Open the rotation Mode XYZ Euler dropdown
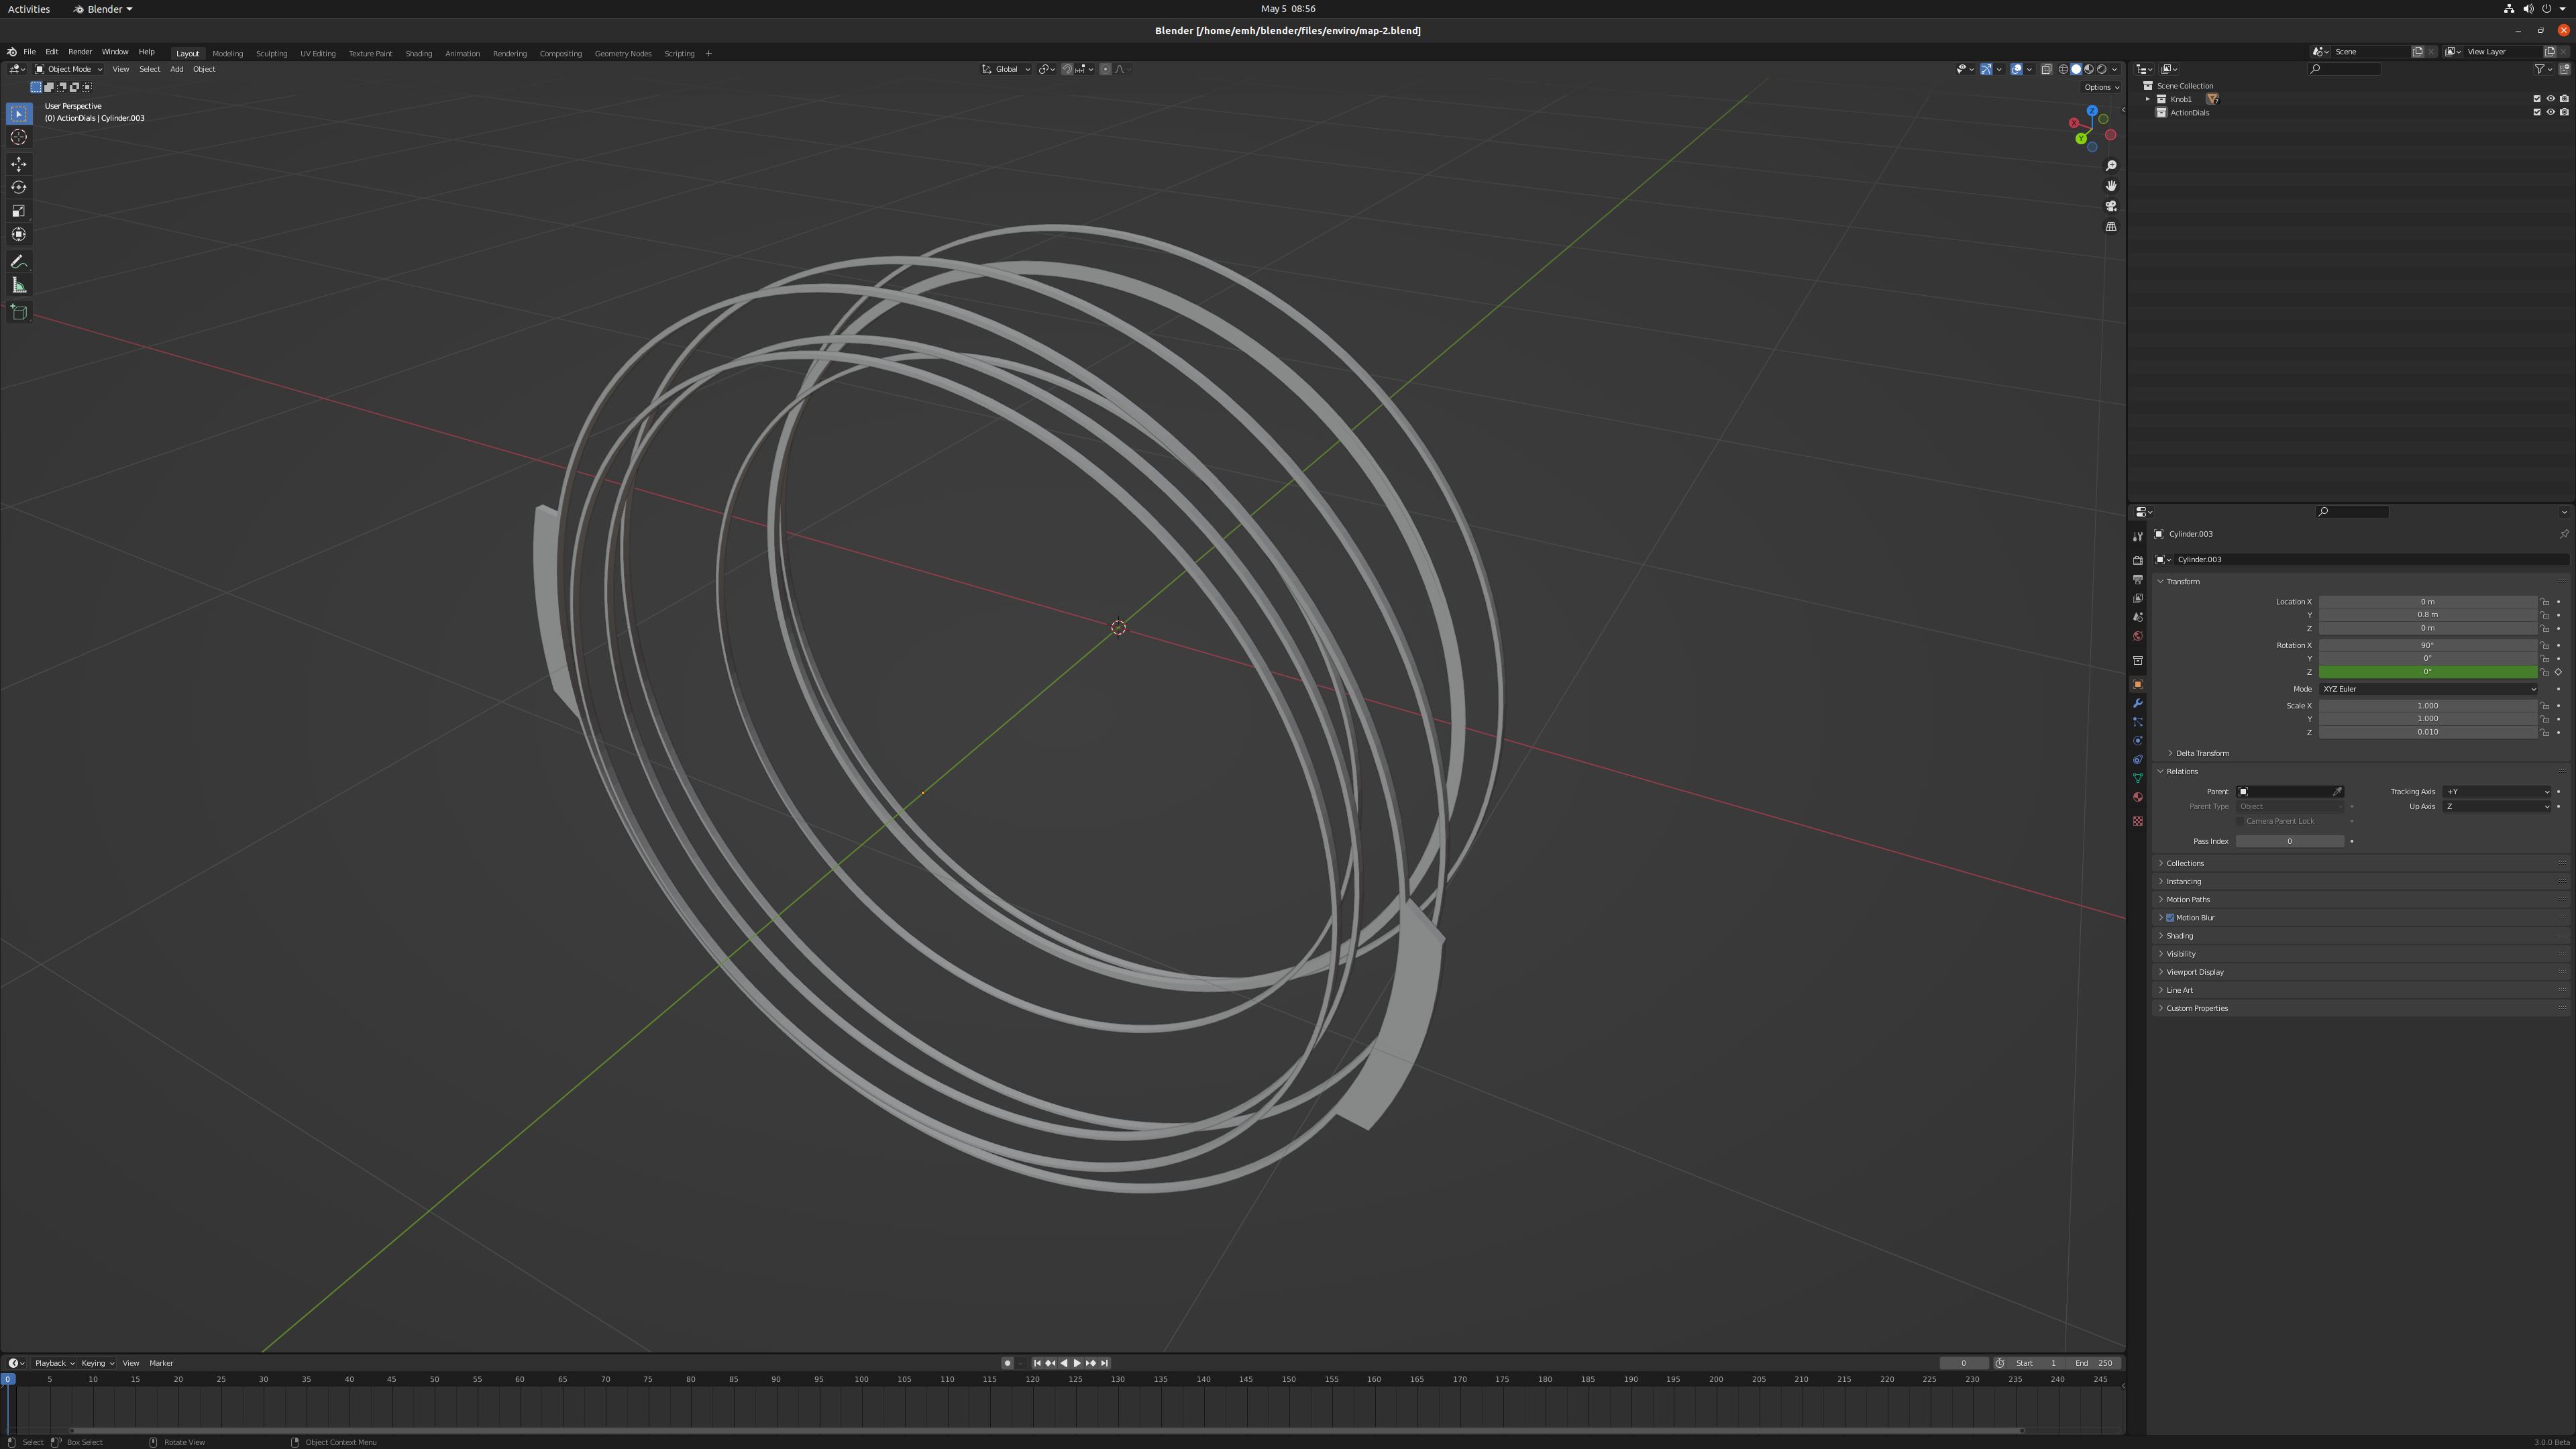This screenshot has height=1449, width=2576. (2428, 689)
